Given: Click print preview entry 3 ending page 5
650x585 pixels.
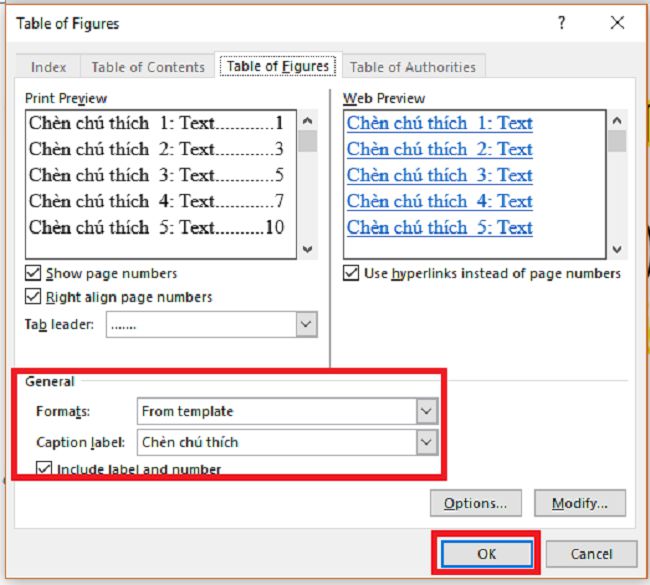Looking at the screenshot, I should 156,175.
